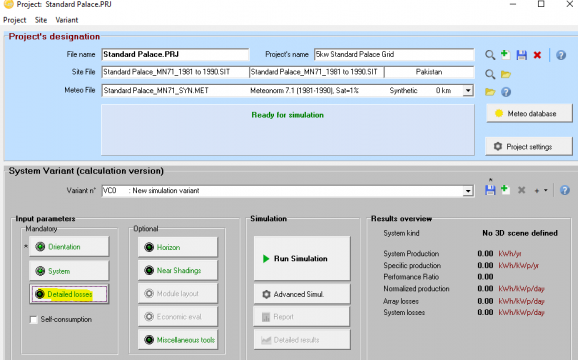This screenshot has width=578, height=360.
Task: Click the Site File search magnifier icon
Action: pyautogui.click(x=490, y=74)
